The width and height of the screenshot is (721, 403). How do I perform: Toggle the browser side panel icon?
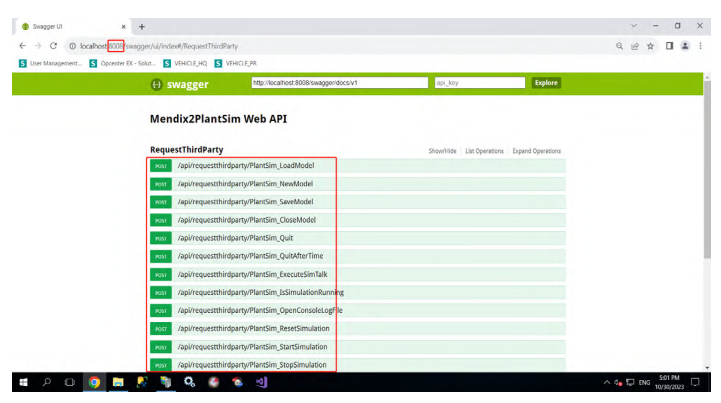[670, 46]
